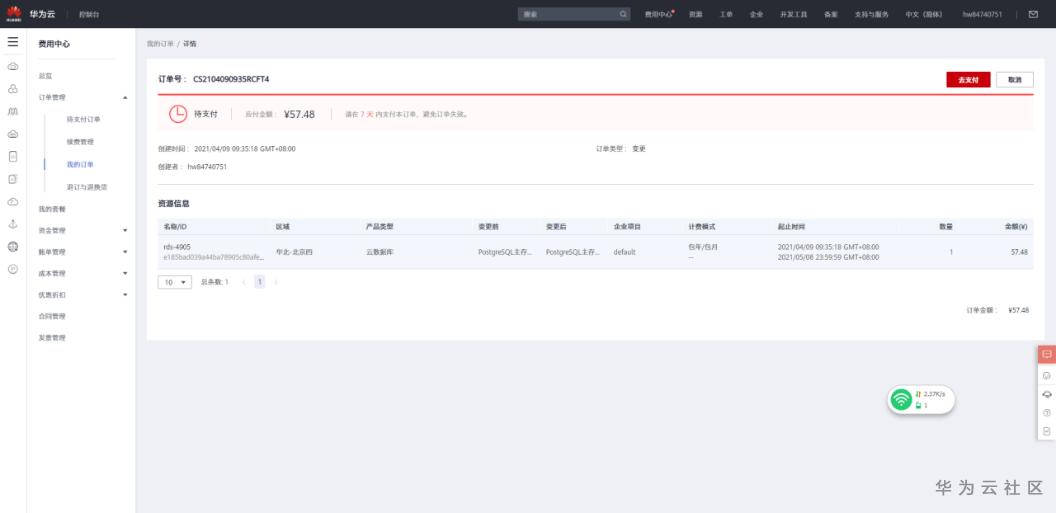Click the next page arrow

click(275, 282)
